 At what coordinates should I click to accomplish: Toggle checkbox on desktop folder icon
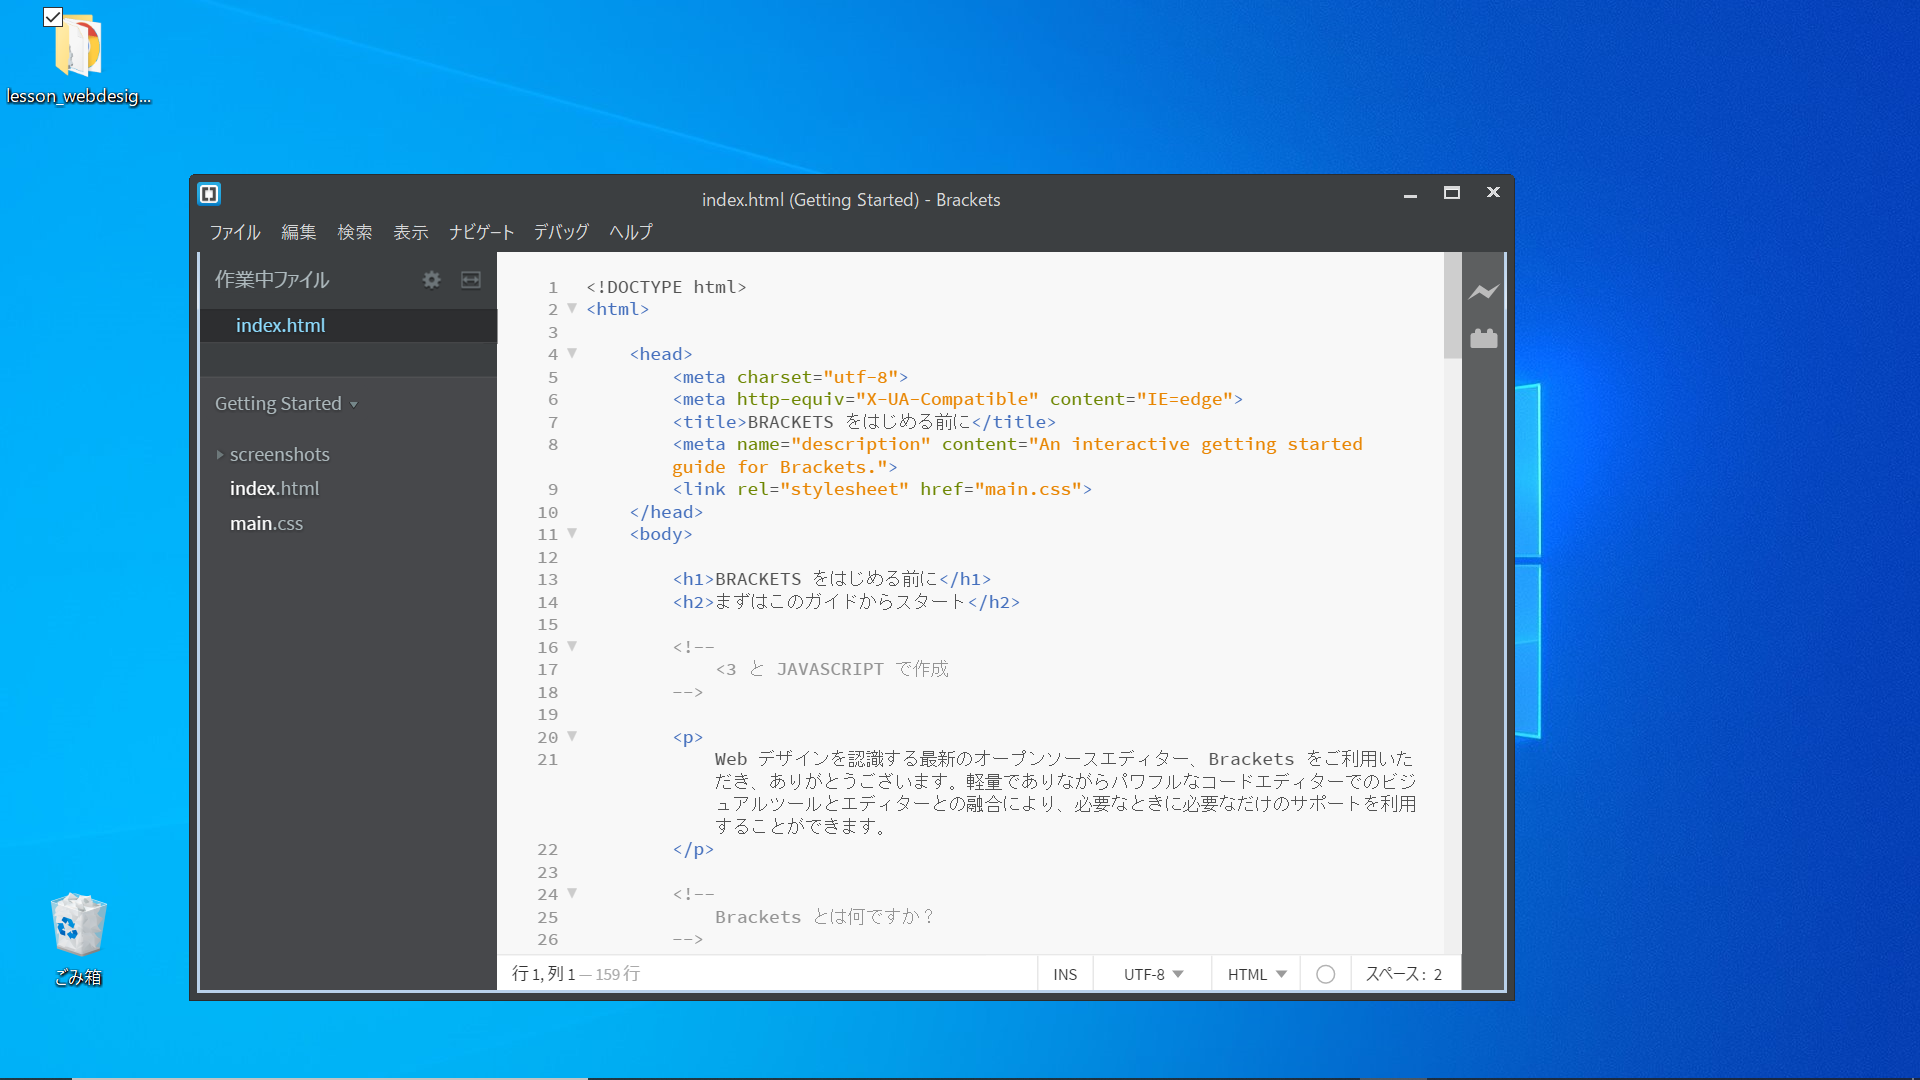(x=53, y=17)
